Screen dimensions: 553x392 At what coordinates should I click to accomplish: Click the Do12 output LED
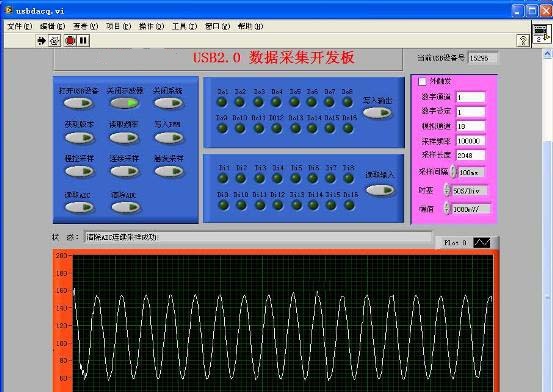pos(277,128)
